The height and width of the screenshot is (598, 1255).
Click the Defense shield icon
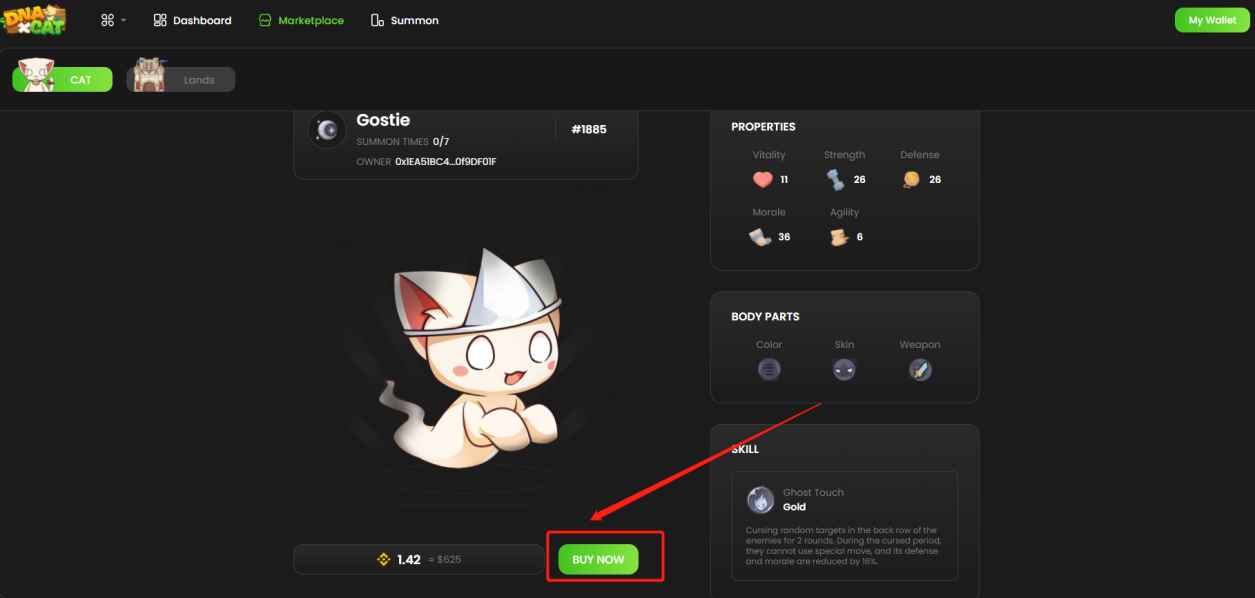click(x=911, y=179)
